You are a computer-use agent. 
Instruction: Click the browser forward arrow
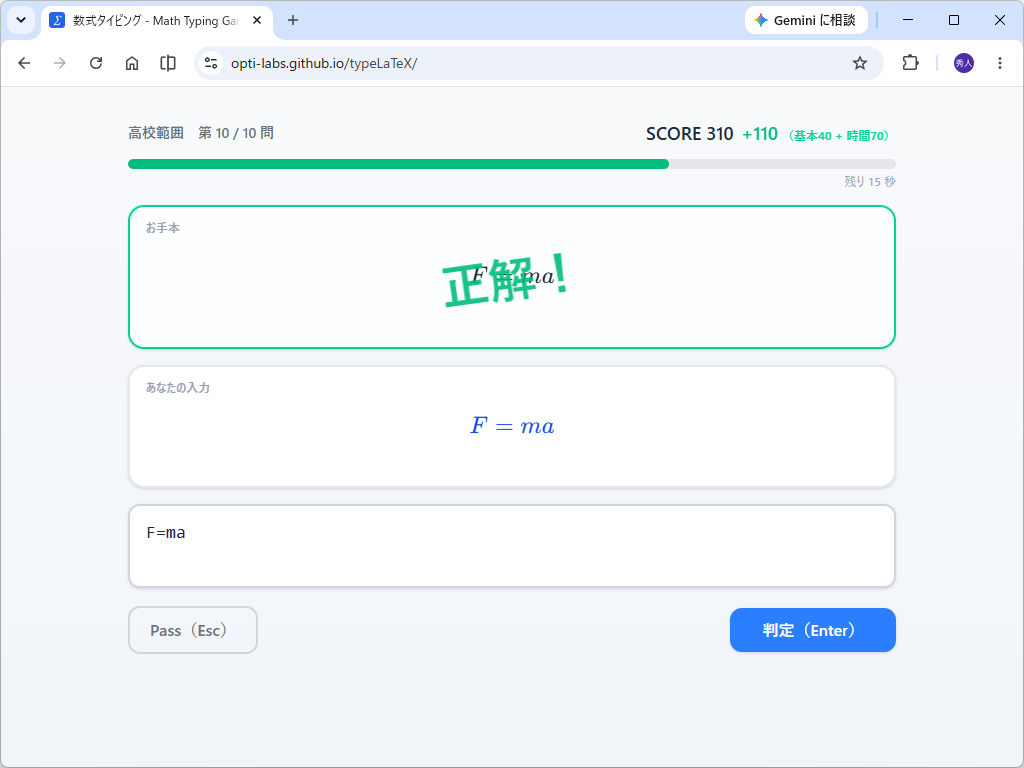pos(59,63)
